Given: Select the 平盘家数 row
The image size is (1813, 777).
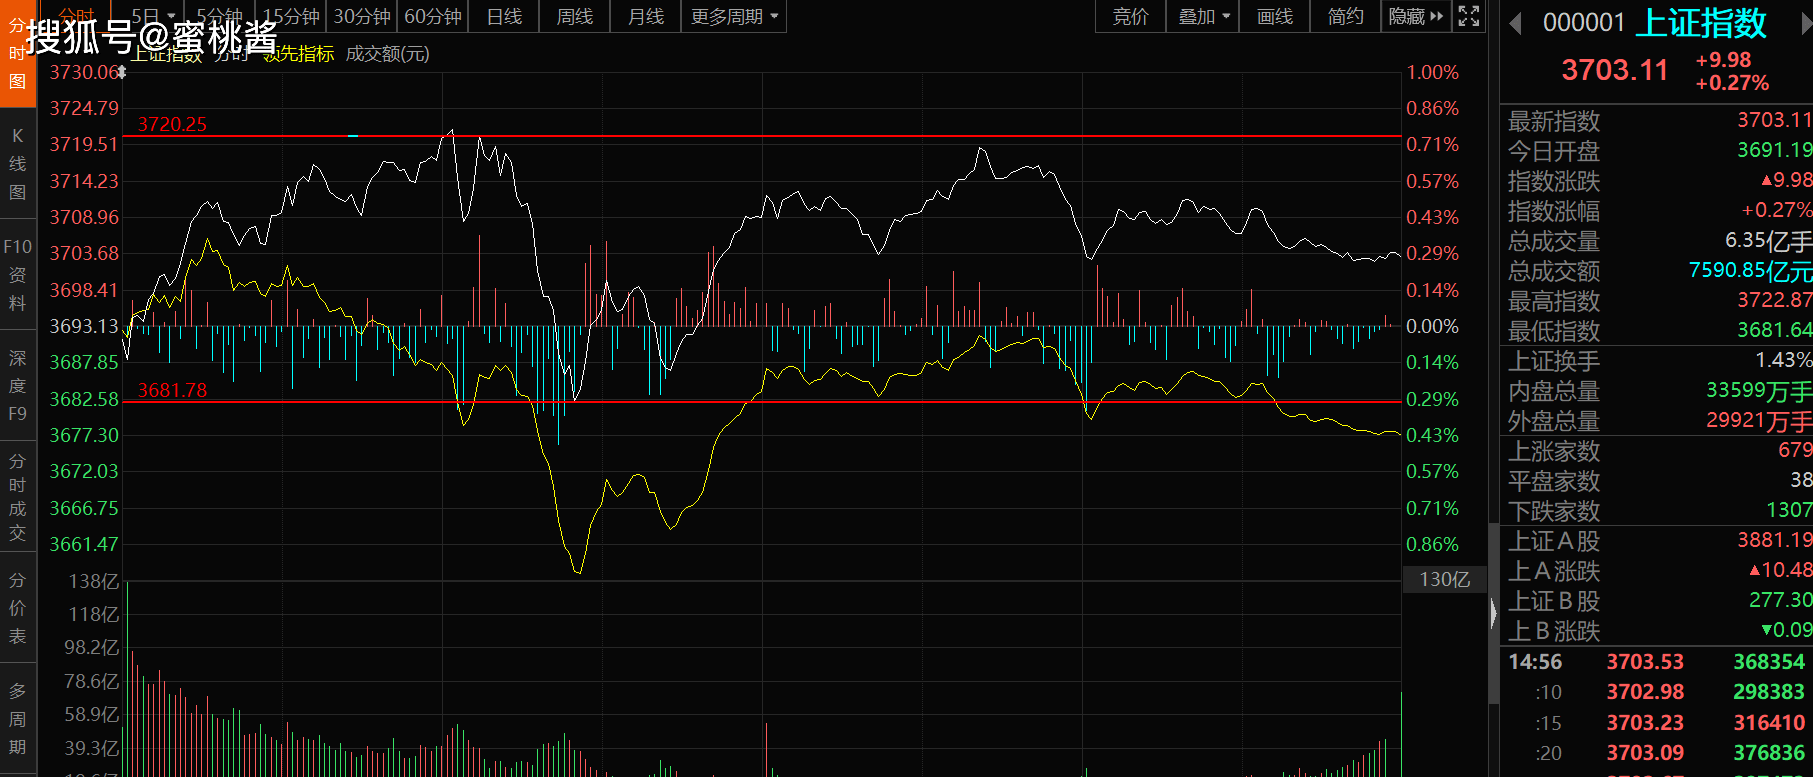Looking at the screenshot, I should 1657,481.
